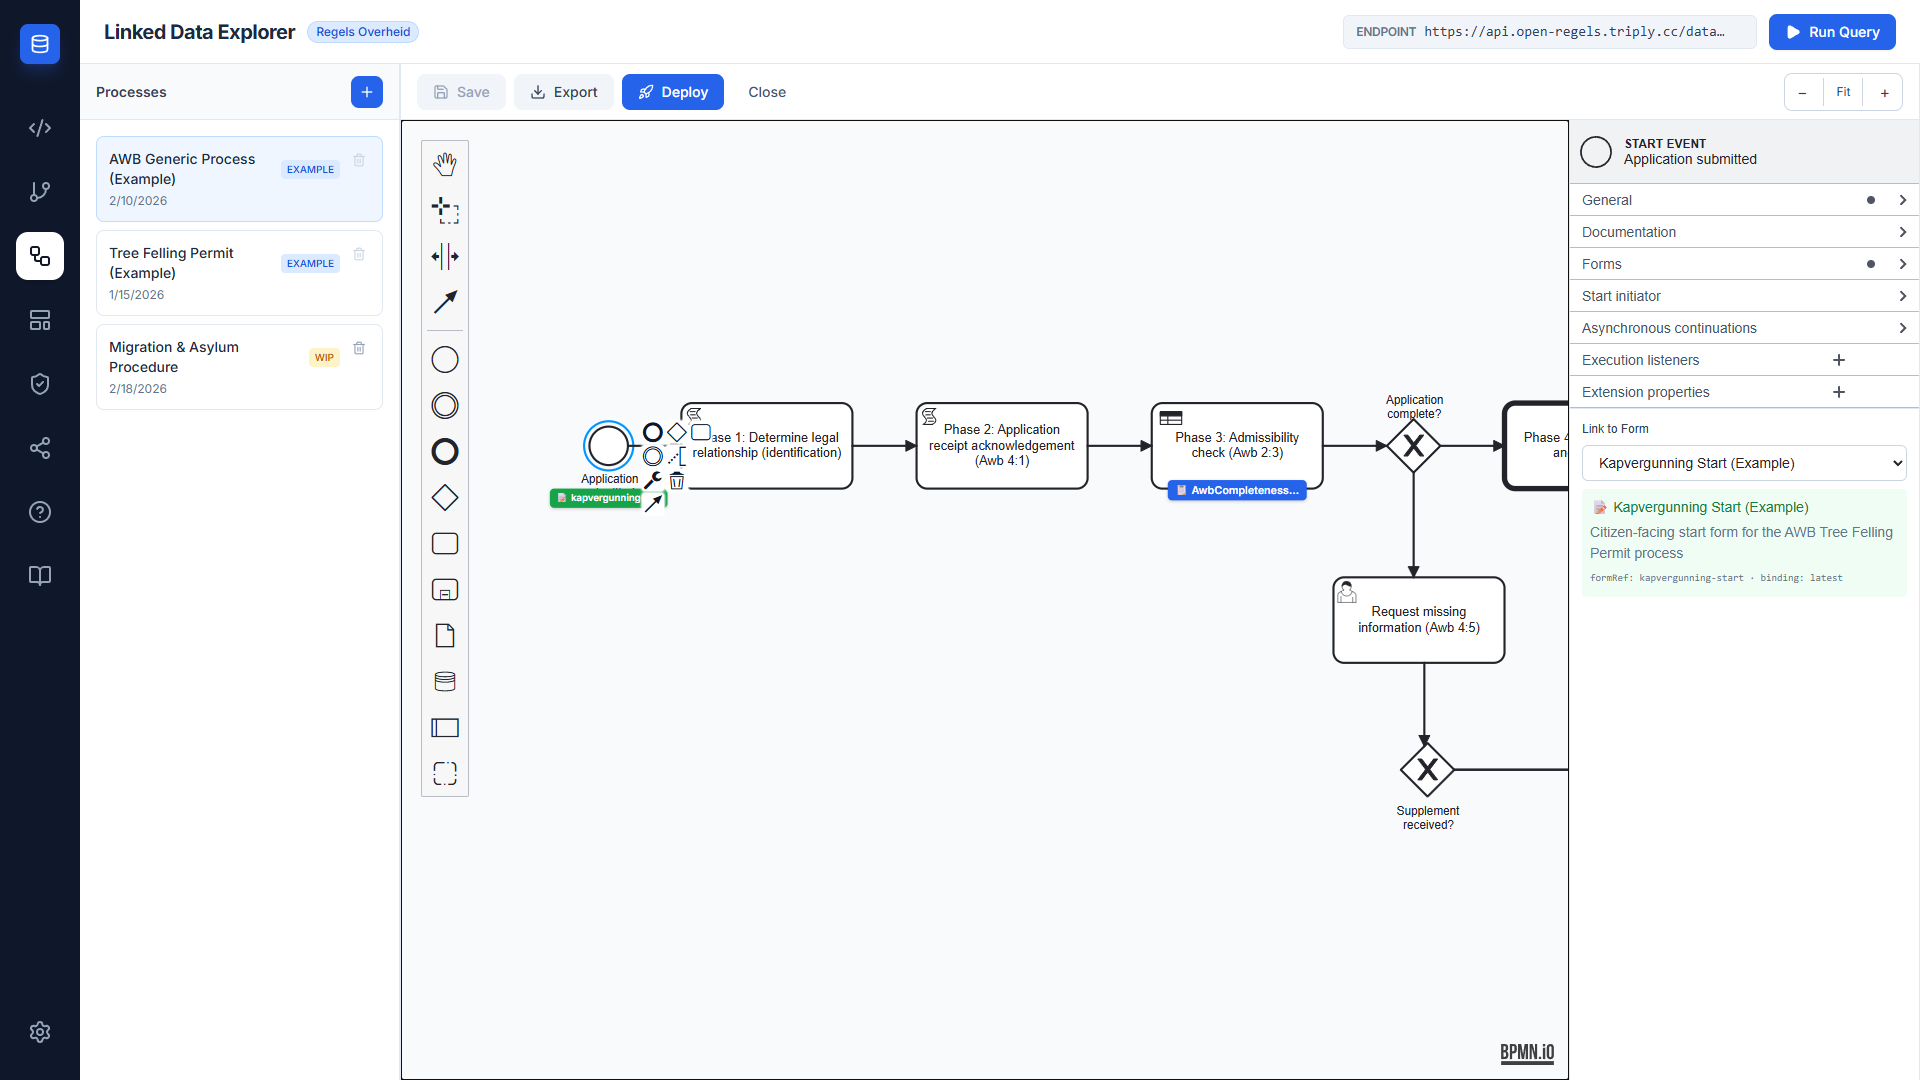The width and height of the screenshot is (1920, 1080).
Task: Delete the start event using the trash icon
Action: [677, 481]
